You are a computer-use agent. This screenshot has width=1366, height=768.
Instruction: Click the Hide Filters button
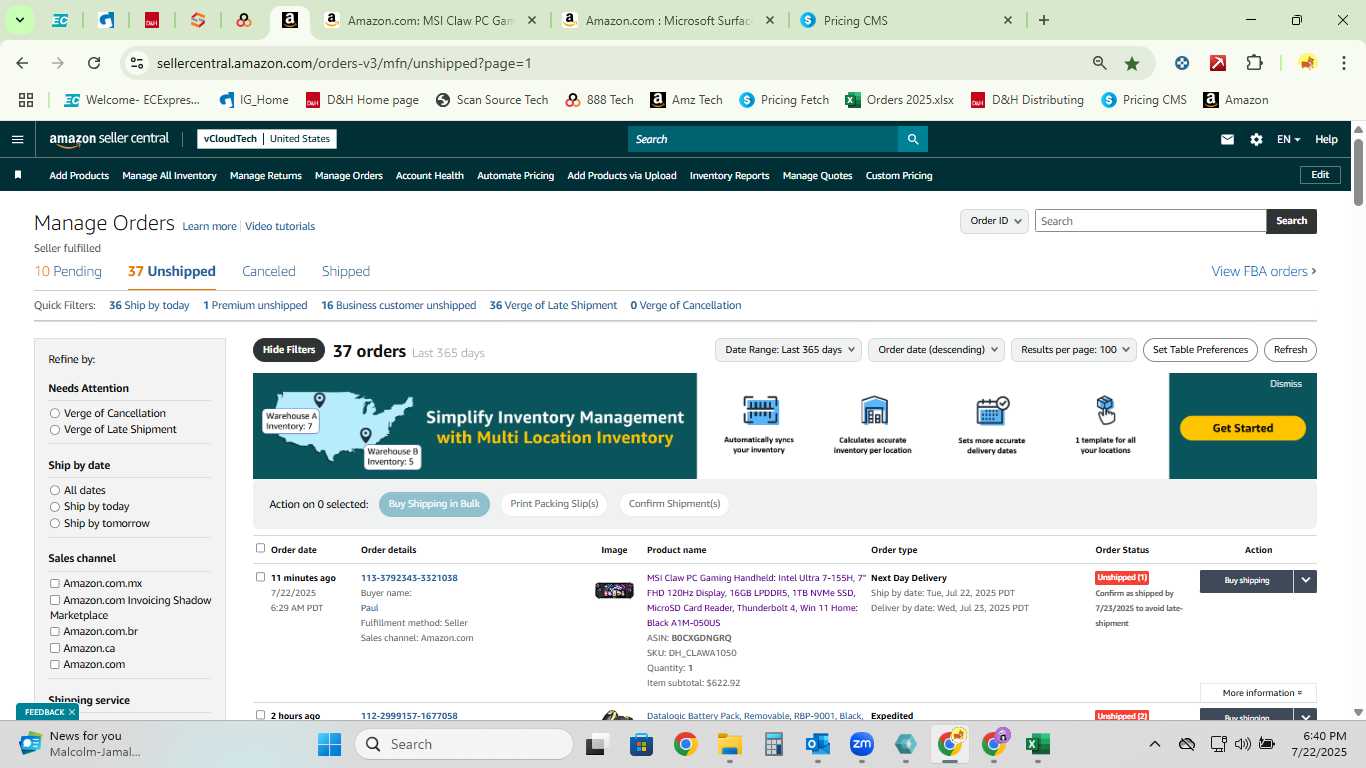click(289, 350)
